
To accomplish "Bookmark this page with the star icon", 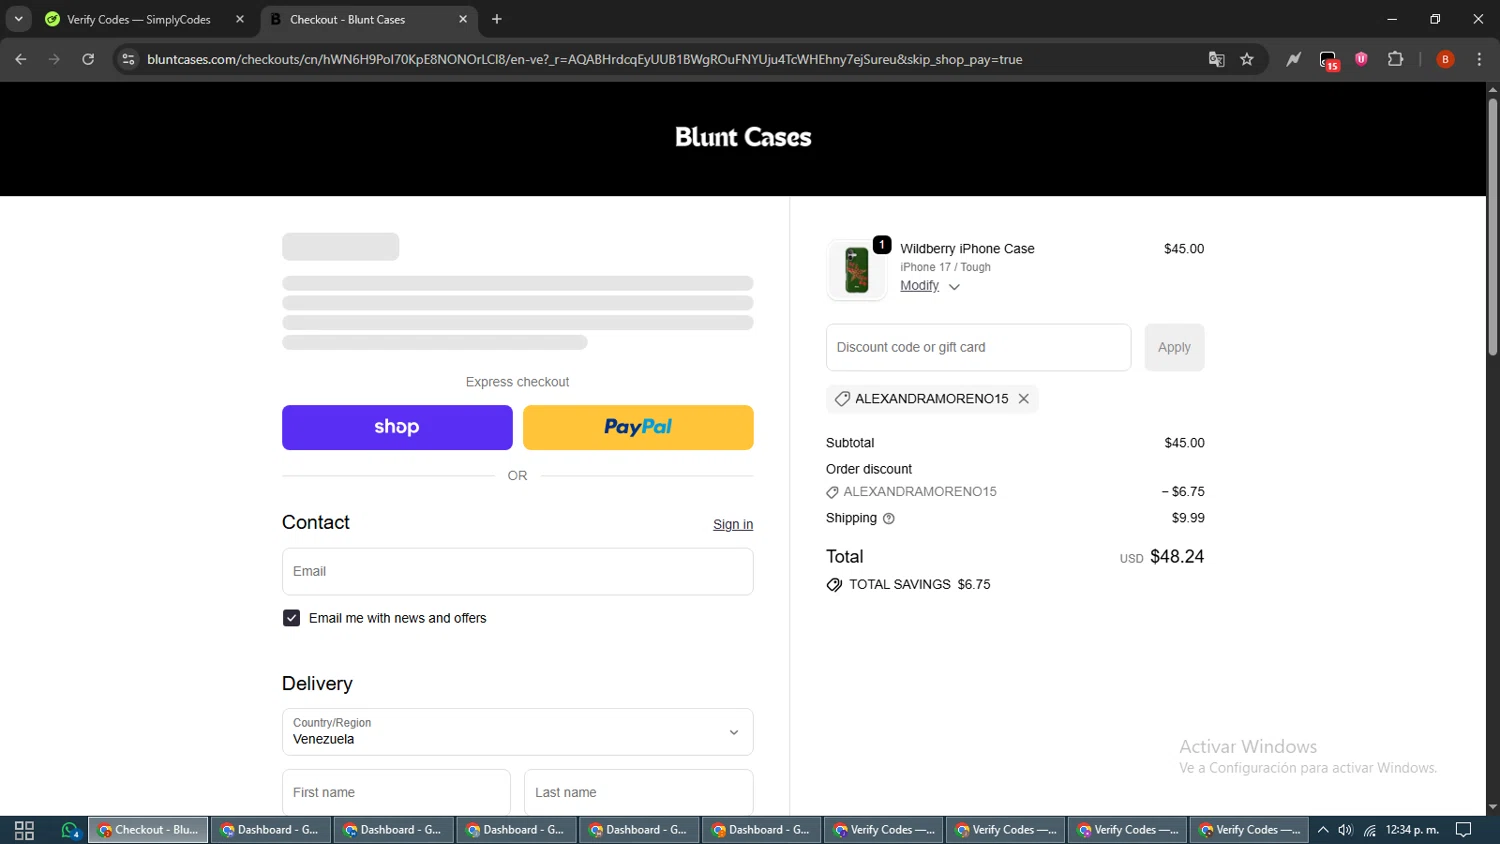I will 1247,59.
